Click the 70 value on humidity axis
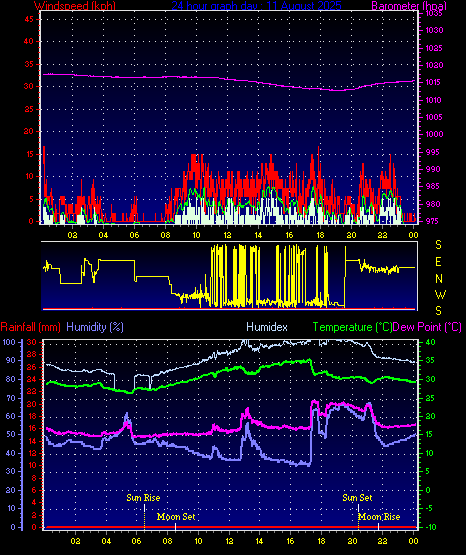Image resolution: width=466 pixels, height=555 pixels. 11,398
